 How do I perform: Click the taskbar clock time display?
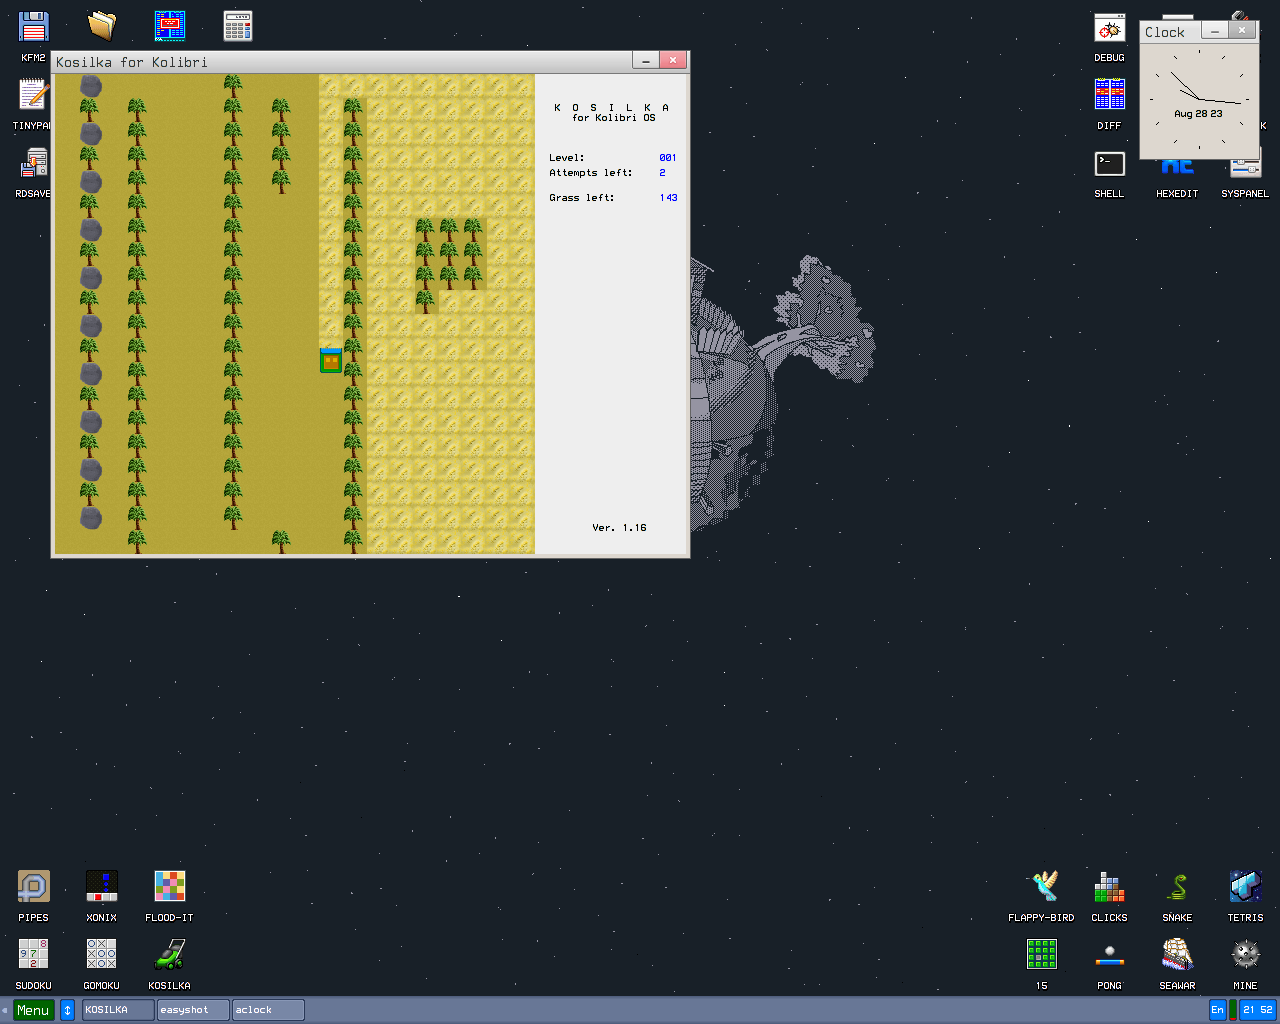coord(1257,1010)
